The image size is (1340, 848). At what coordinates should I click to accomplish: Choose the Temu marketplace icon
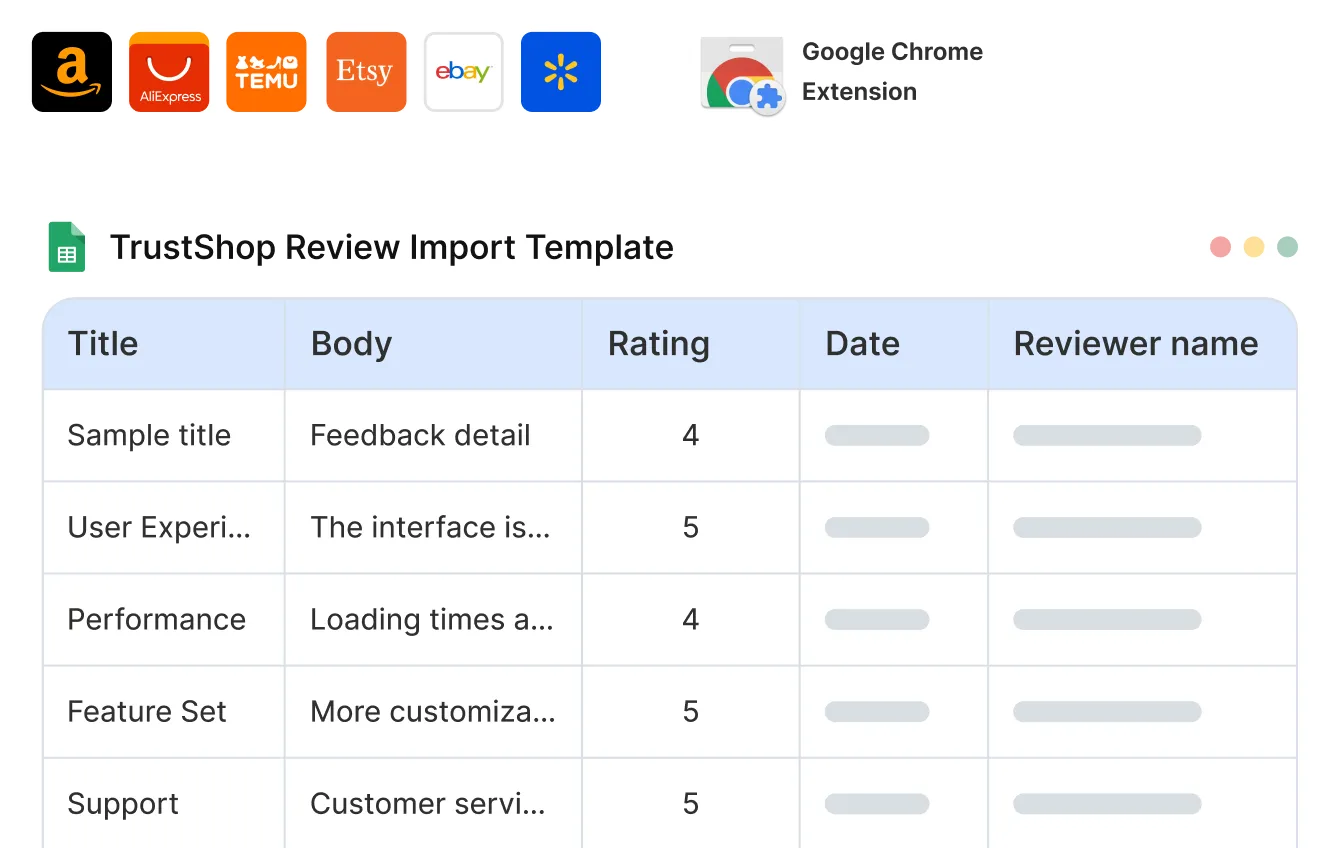[266, 72]
